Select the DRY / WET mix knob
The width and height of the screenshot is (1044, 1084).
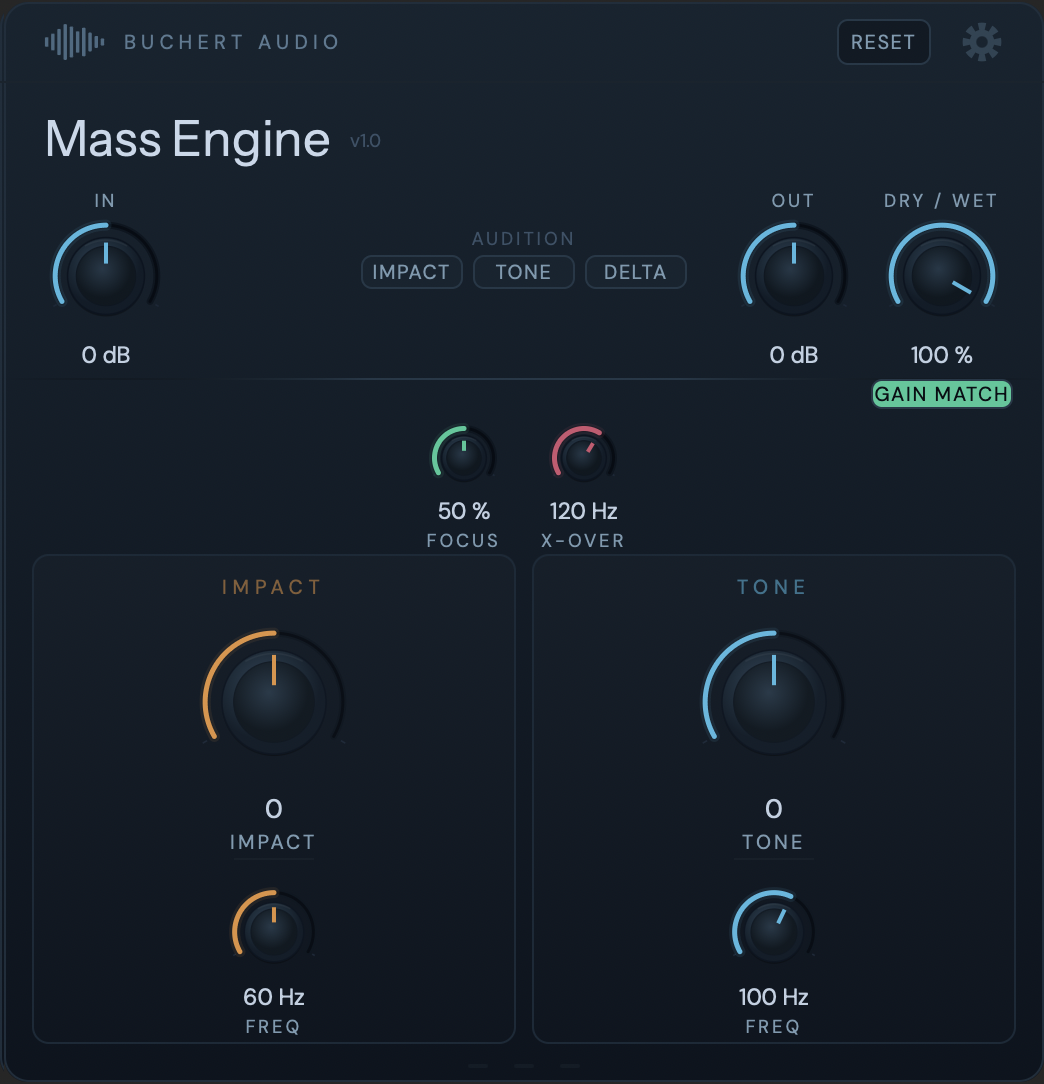[x=941, y=271]
